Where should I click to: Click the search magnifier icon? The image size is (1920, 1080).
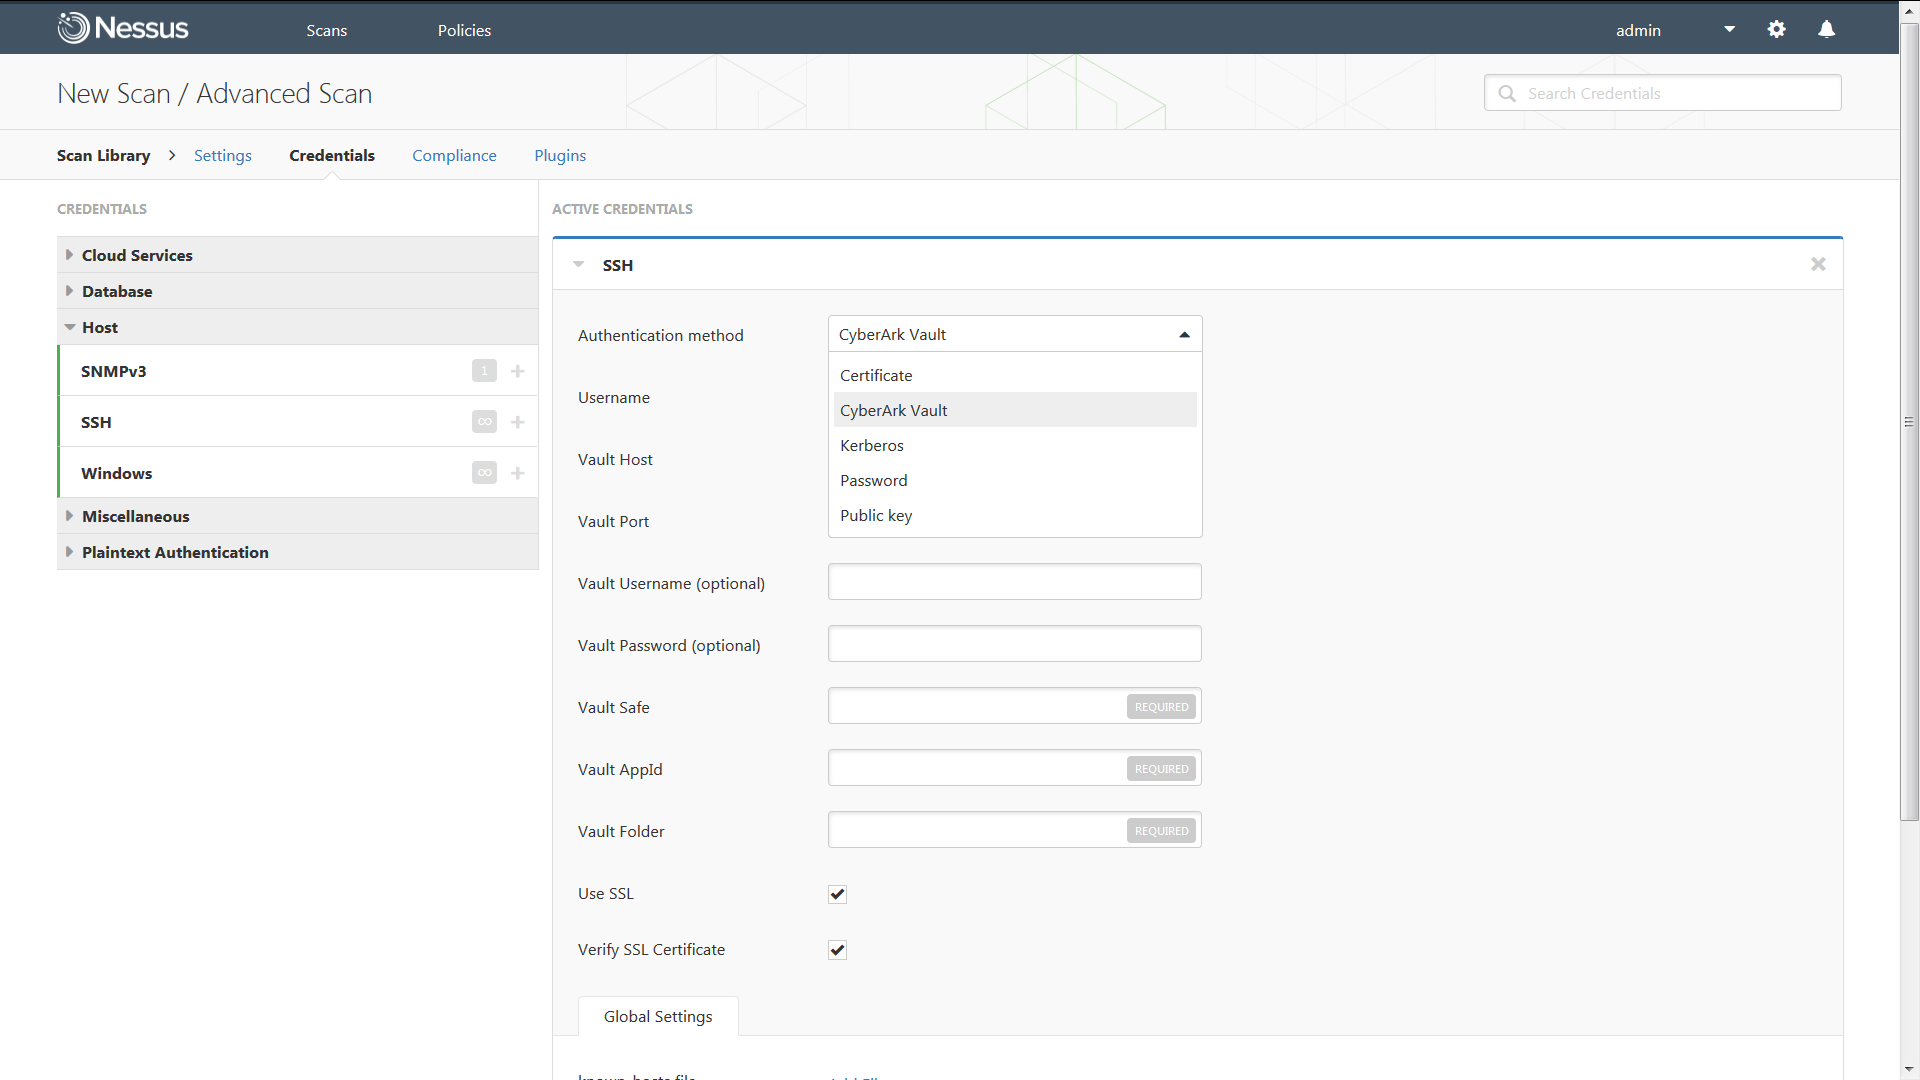1507,93
